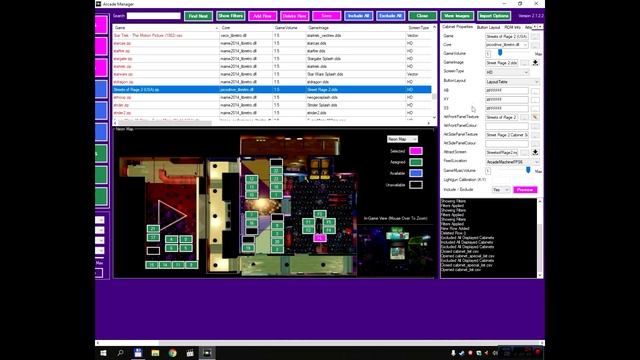Adjust the GameVolume slider handle
The height and width of the screenshot is (360, 640).
click(500, 53)
